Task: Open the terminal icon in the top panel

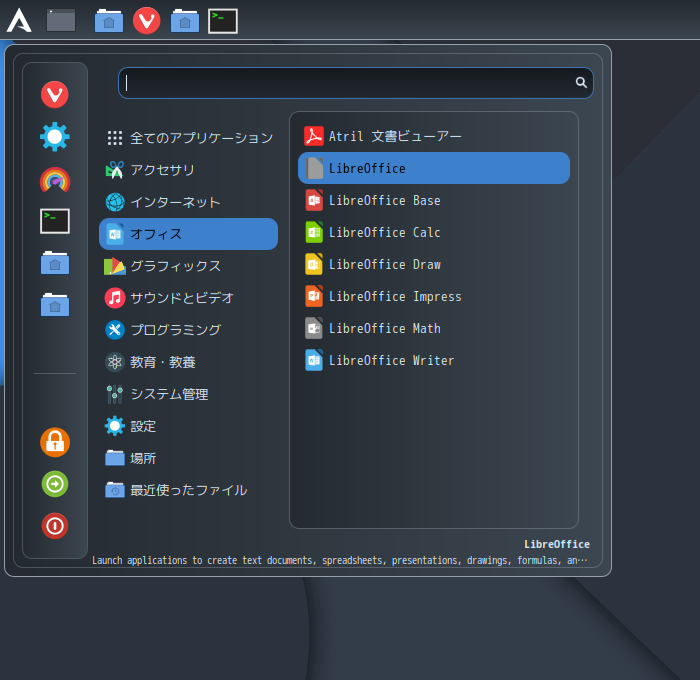Action: click(x=223, y=21)
